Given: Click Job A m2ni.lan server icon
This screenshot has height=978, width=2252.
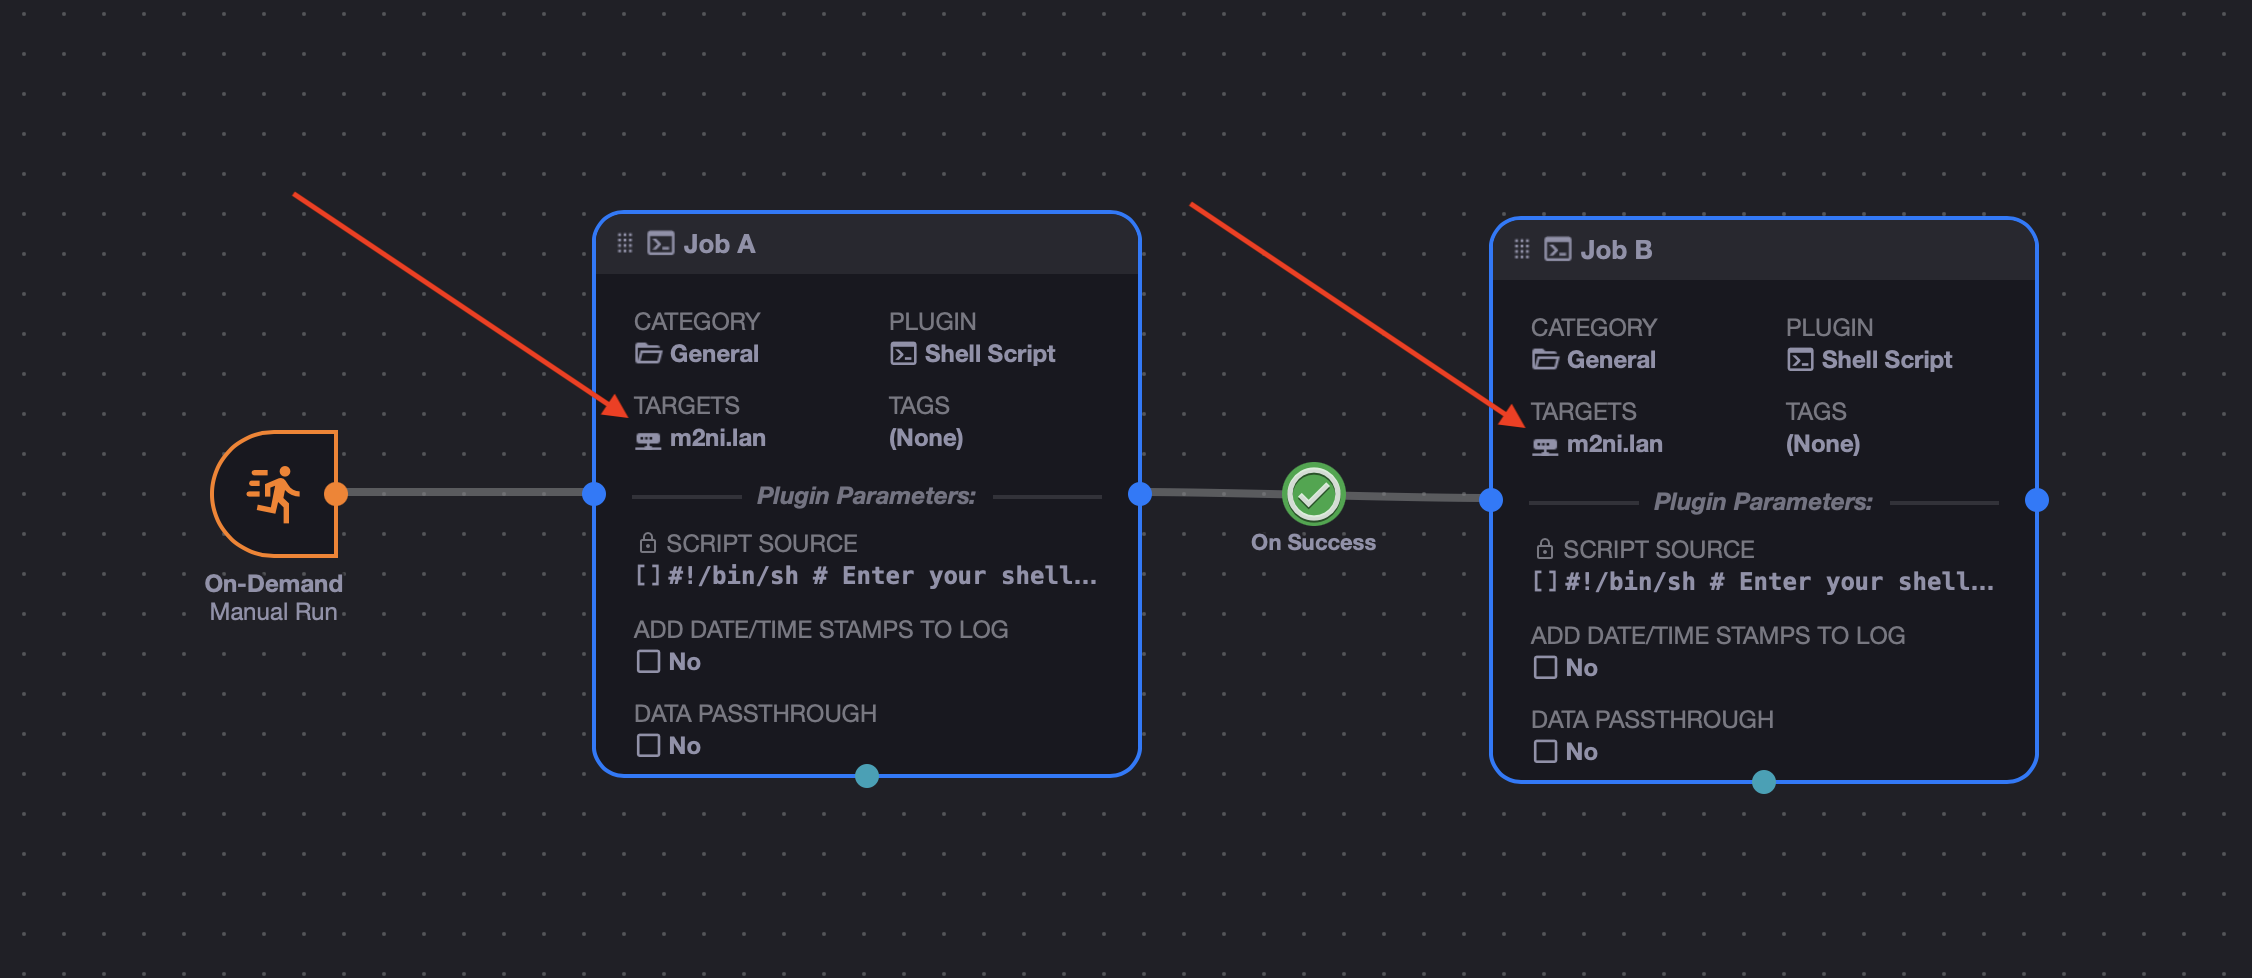Looking at the screenshot, I should coord(648,440).
